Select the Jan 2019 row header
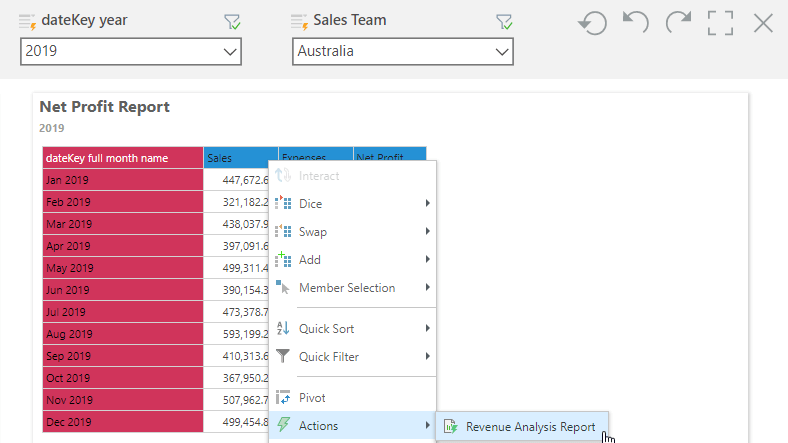 [x=123, y=180]
